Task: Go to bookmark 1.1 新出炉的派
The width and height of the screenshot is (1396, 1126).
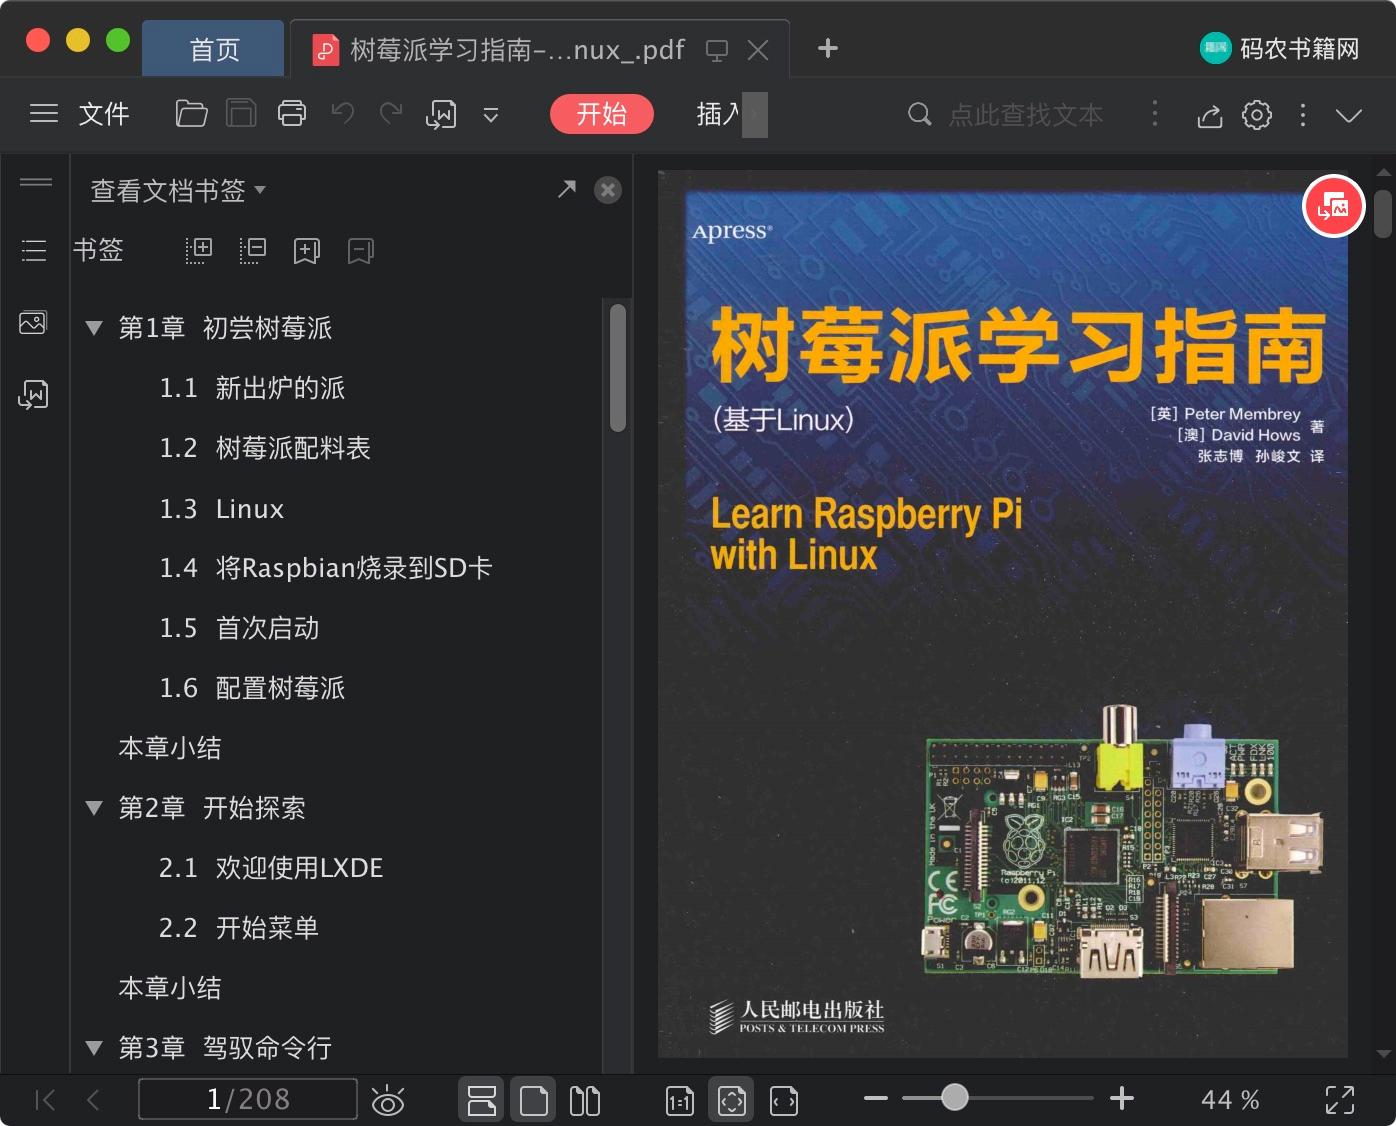Action: pyautogui.click(x=252, y=388)
